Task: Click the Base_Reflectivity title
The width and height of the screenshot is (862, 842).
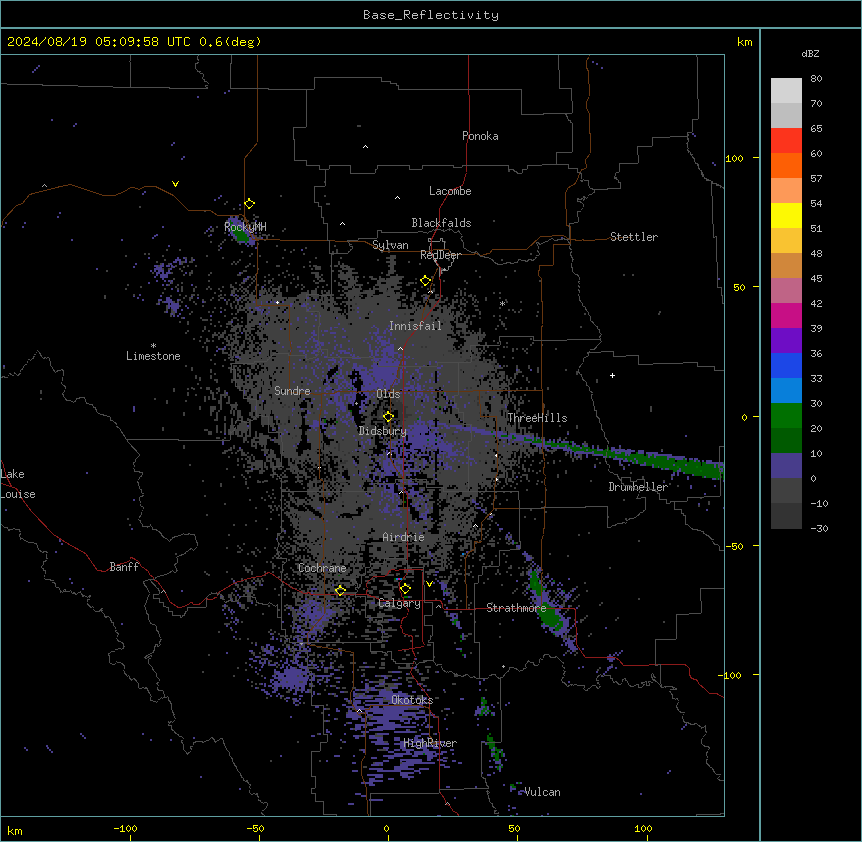Action: 431,15
